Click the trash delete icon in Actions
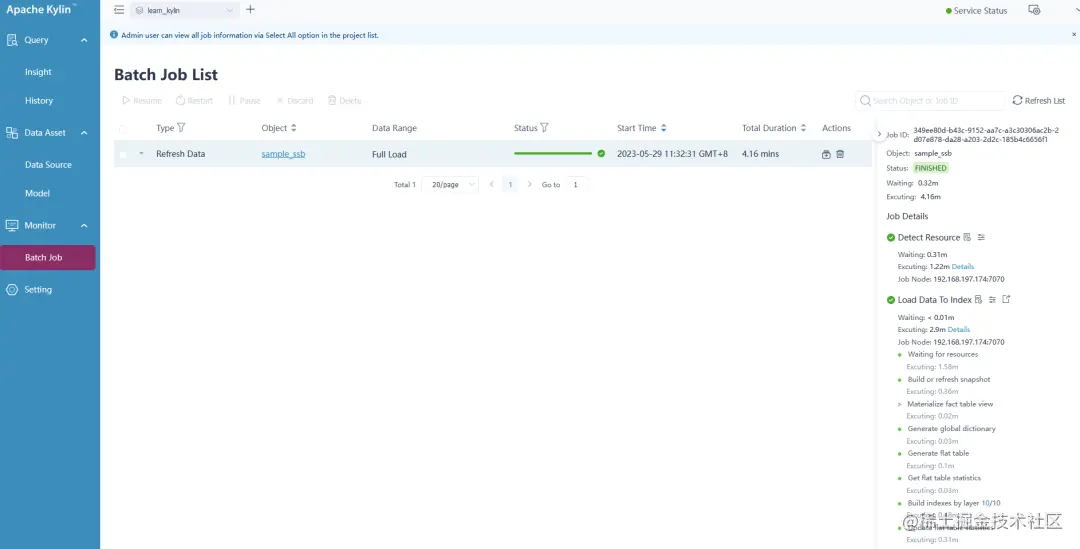 pyautogui.click(x=840, y=154)
